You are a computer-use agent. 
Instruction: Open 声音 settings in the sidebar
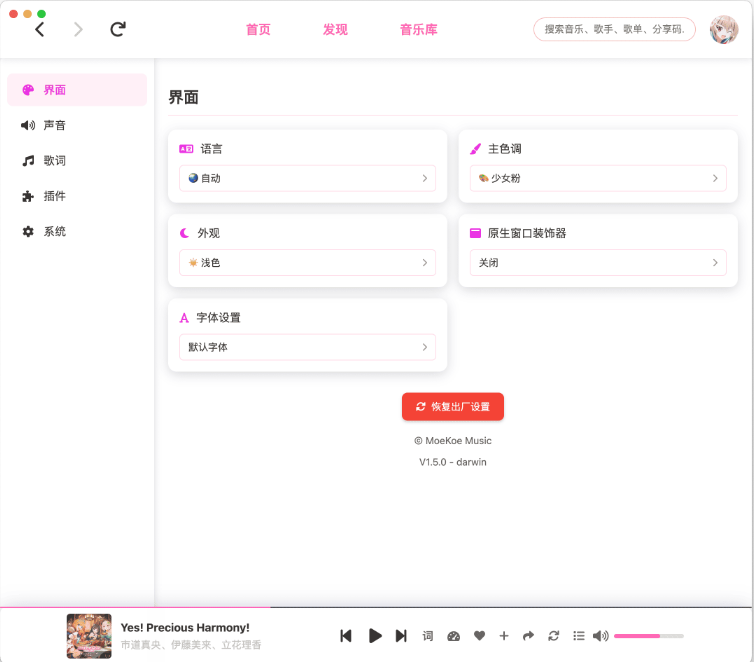pos(77,125)
